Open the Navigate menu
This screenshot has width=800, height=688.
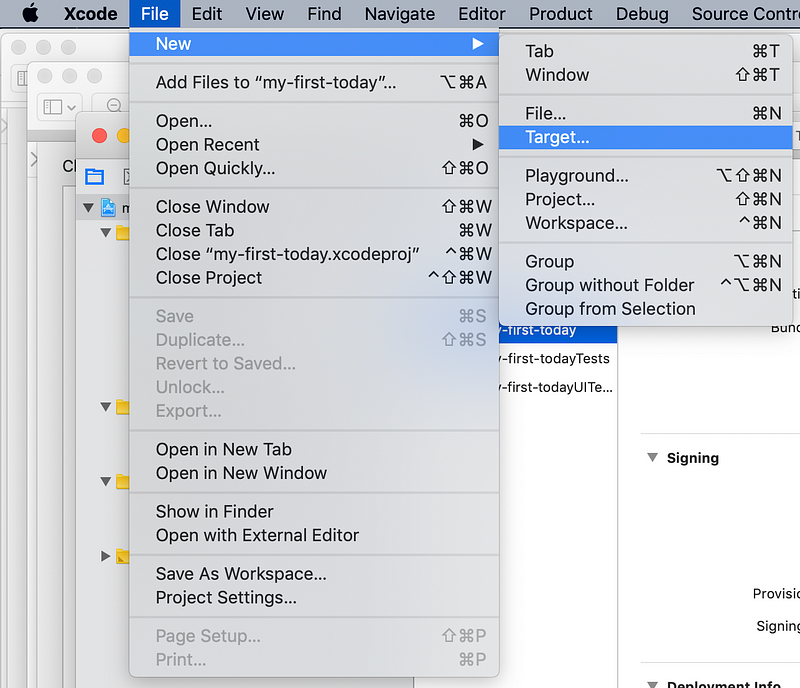click(399, 14)
